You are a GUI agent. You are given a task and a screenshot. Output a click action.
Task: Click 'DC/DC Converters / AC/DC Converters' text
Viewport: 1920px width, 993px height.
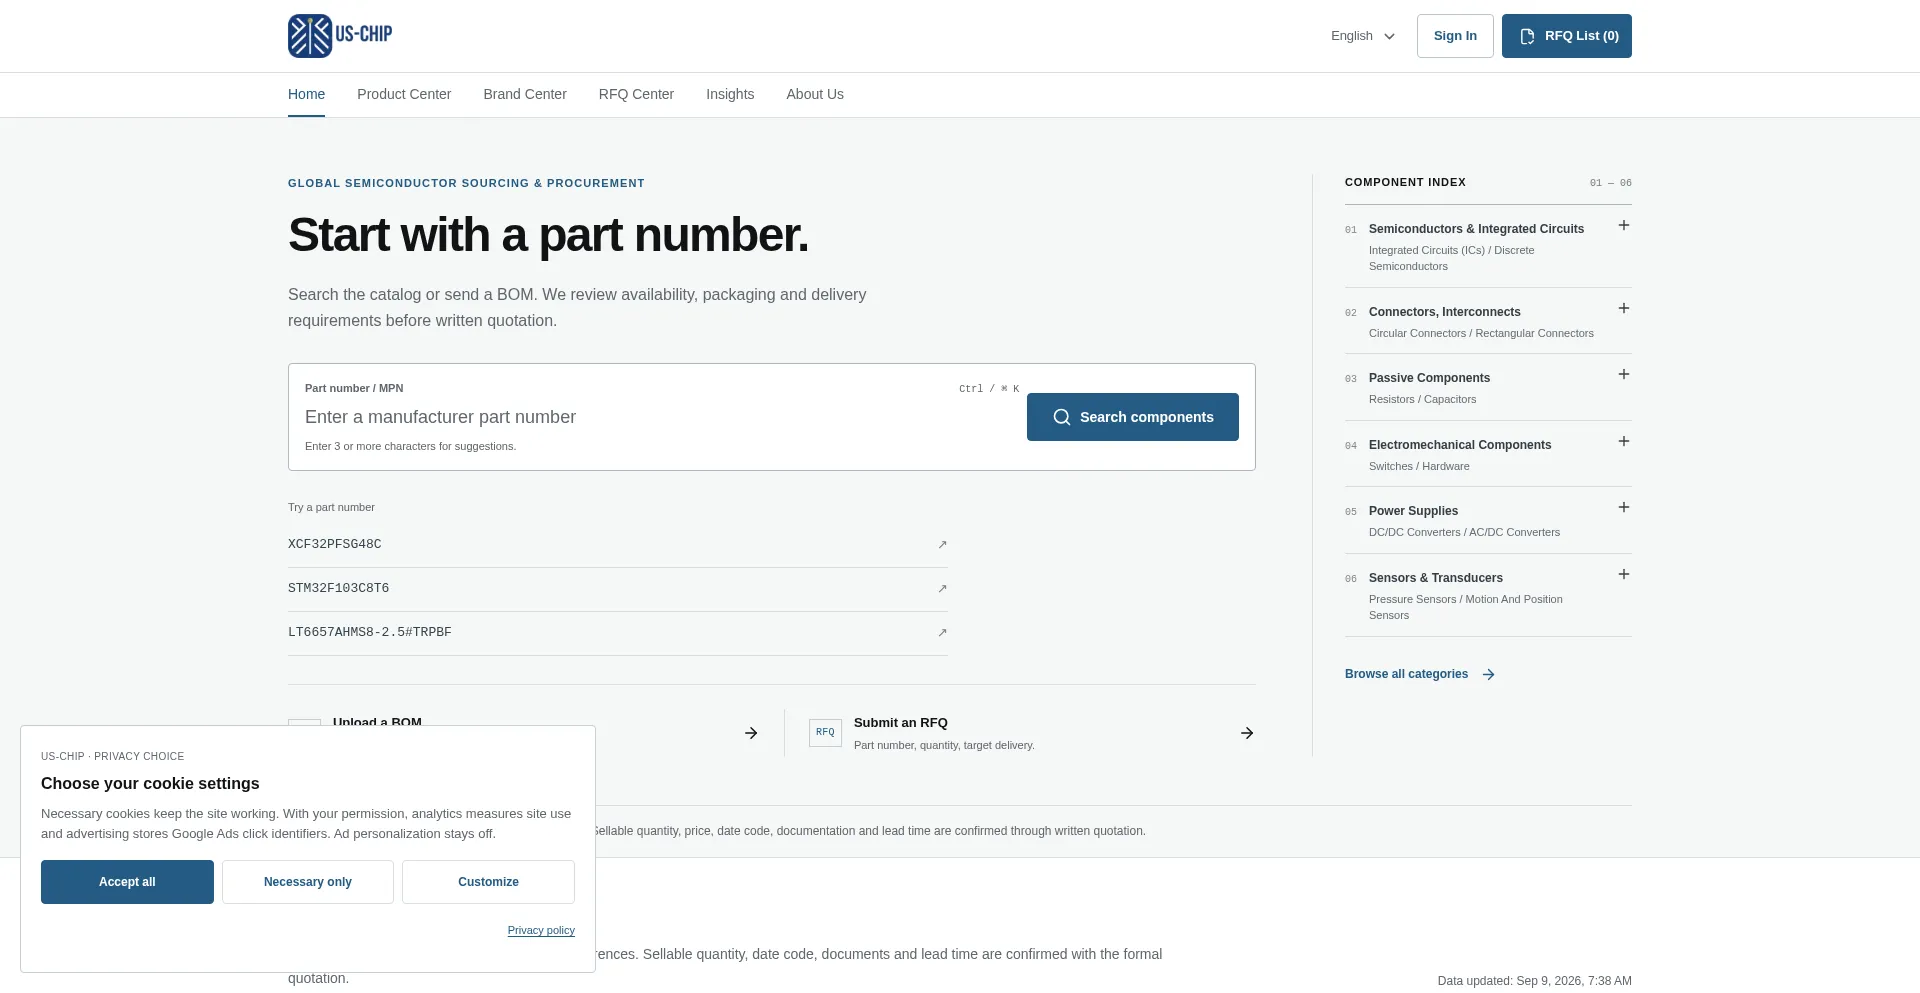[x=1464, y=533]
